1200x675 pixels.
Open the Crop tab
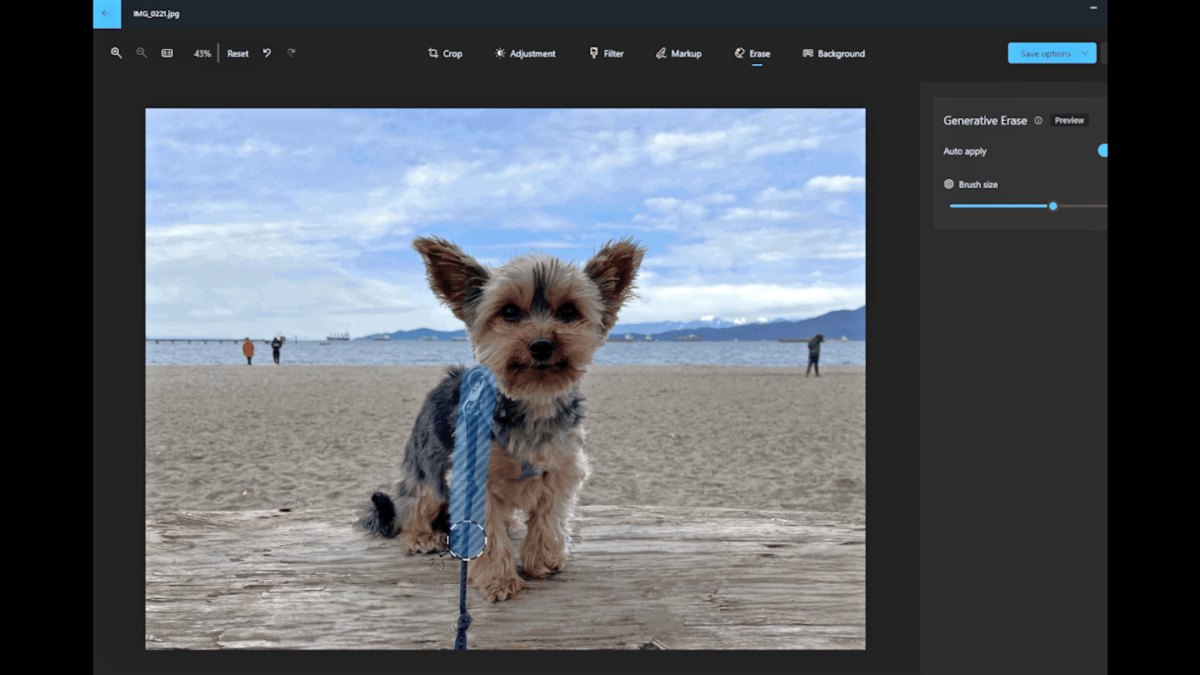point(445,54)
